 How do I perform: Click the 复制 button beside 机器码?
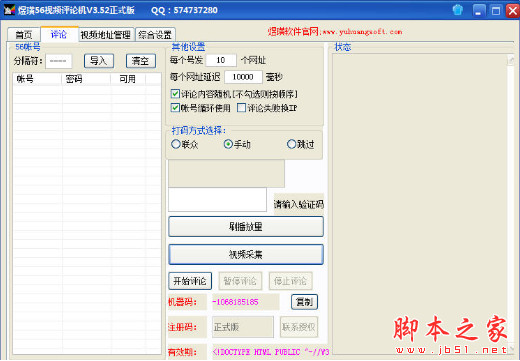[304, 302]
